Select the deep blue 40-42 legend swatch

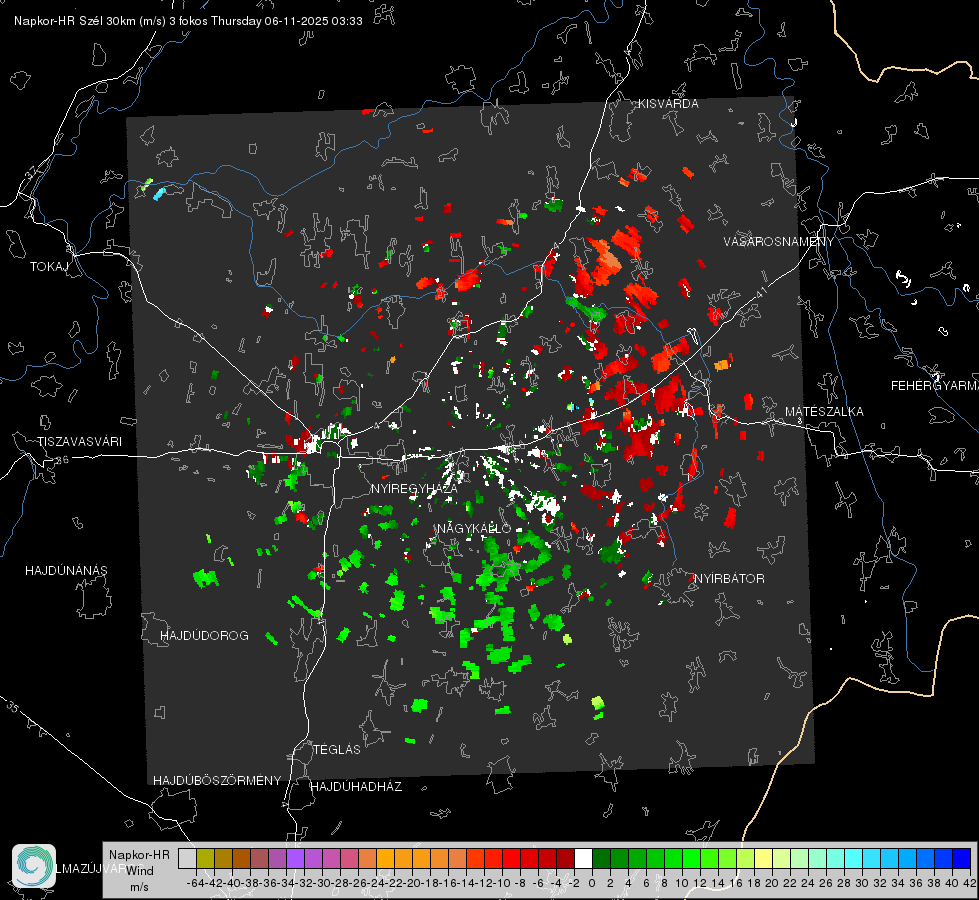point(962,858)
